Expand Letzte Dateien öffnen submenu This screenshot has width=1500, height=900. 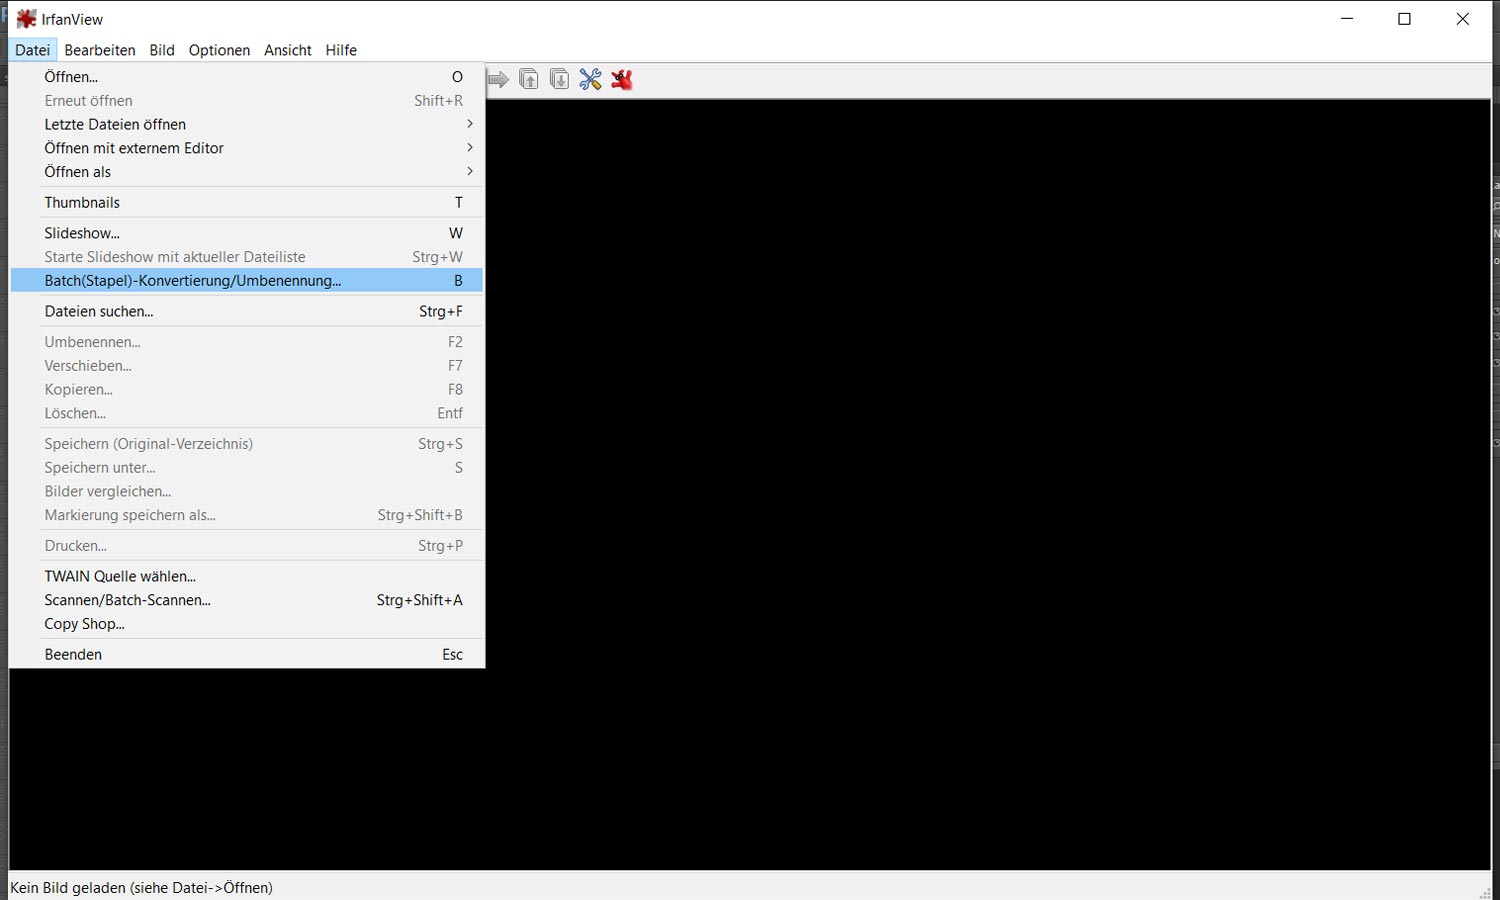pos(246,125)
